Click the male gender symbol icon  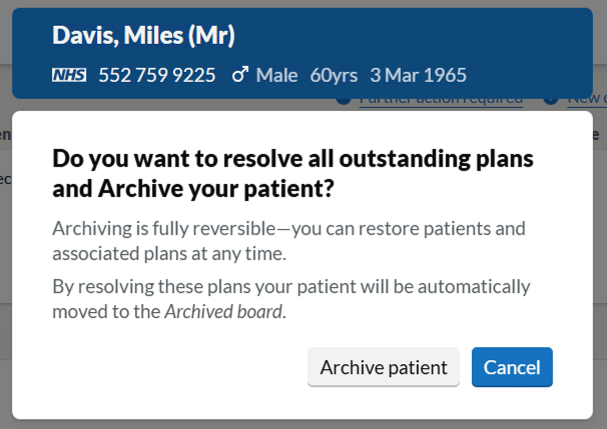click(240, 74)
